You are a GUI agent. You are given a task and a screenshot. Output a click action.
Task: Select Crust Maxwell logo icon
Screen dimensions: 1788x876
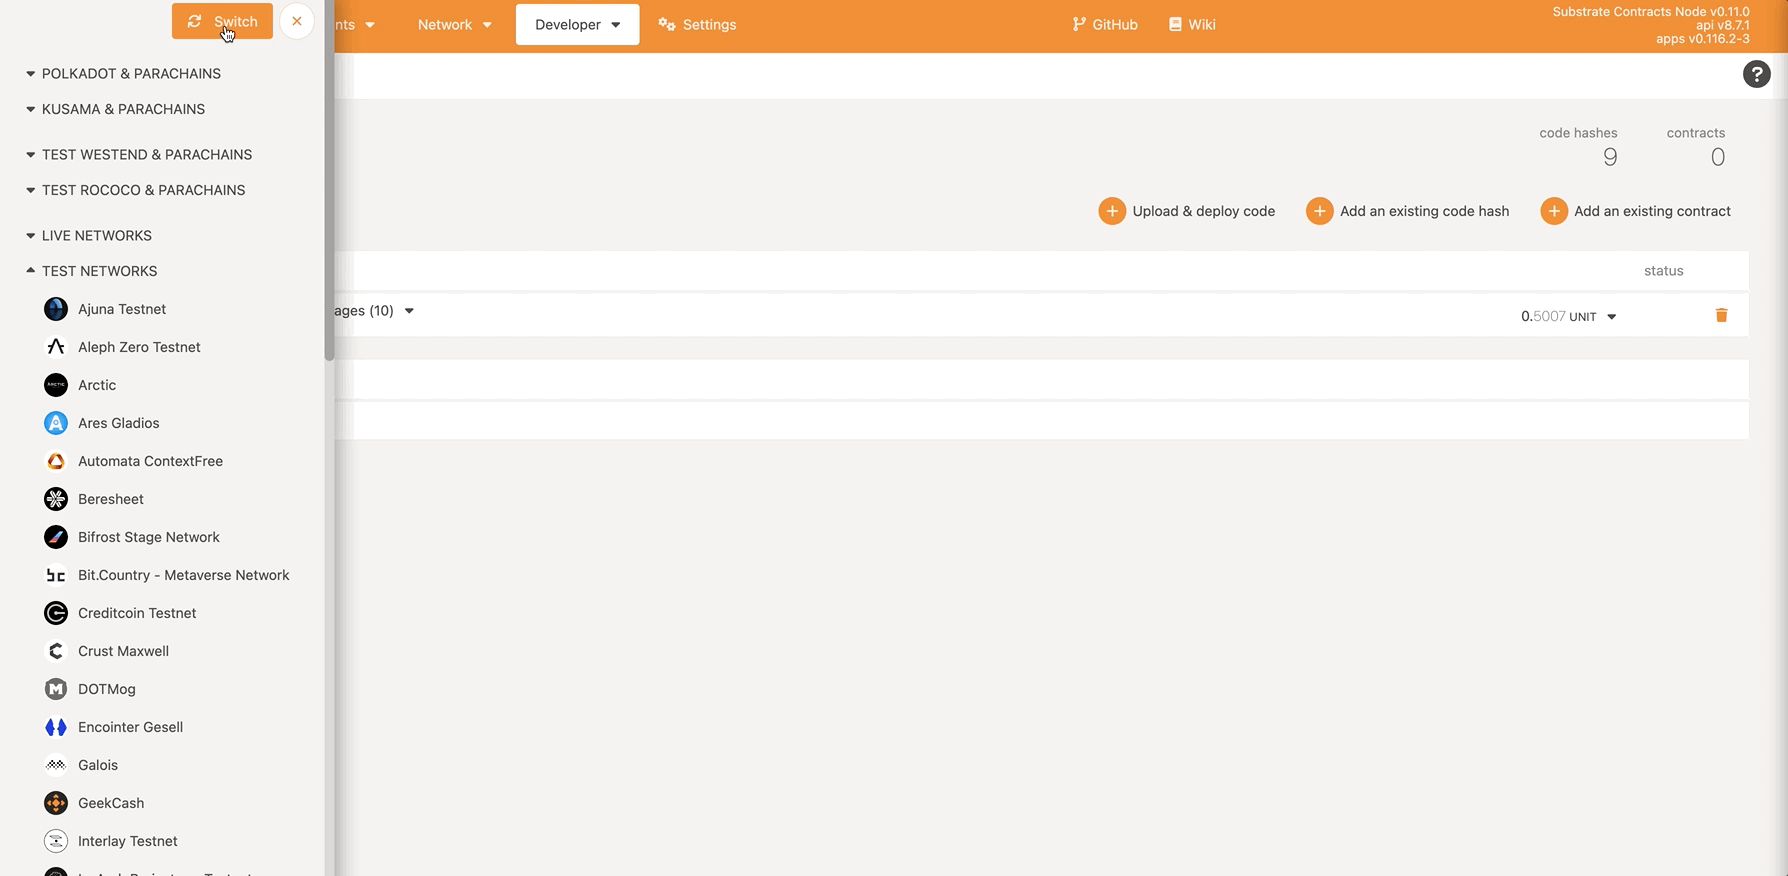coord(56,651)
